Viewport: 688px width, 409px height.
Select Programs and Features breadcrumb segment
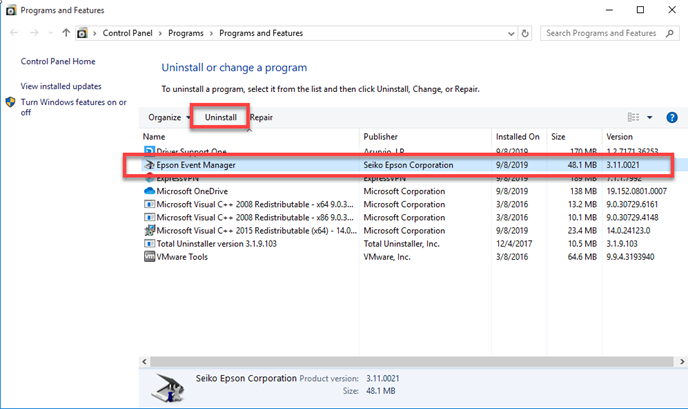tap(261, 33)
